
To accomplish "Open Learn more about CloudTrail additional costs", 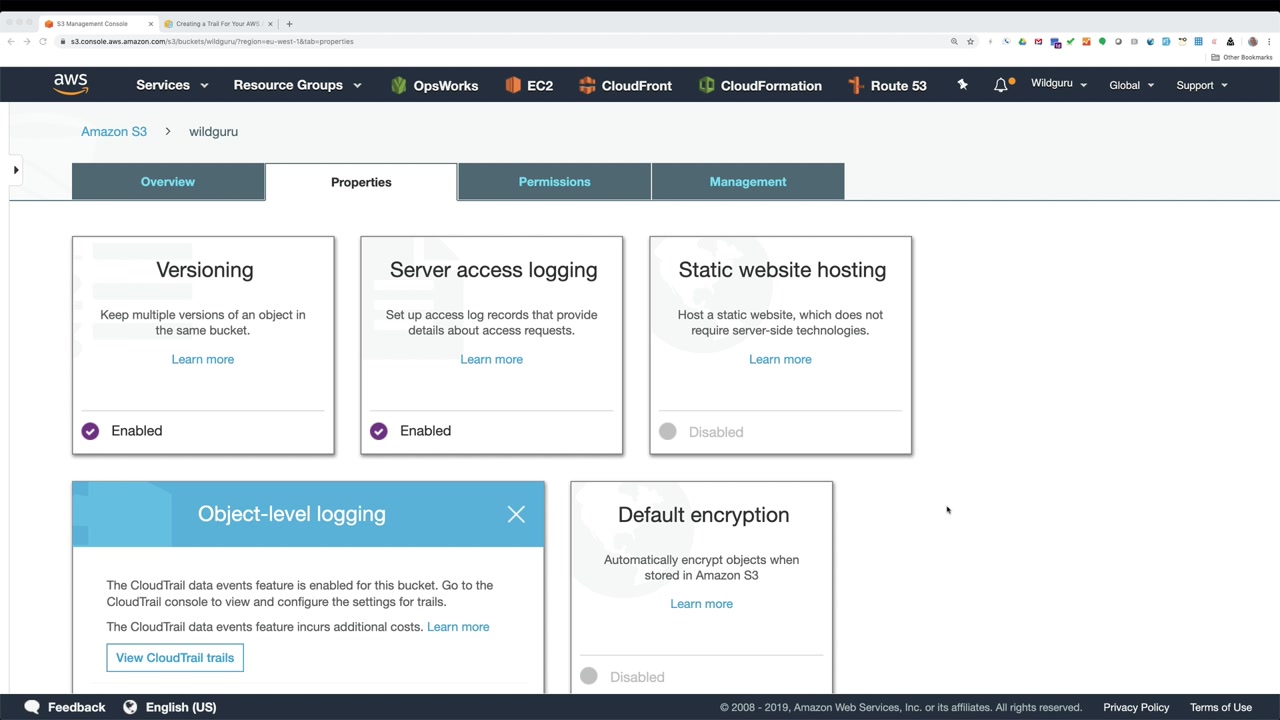I will [458, 627].
